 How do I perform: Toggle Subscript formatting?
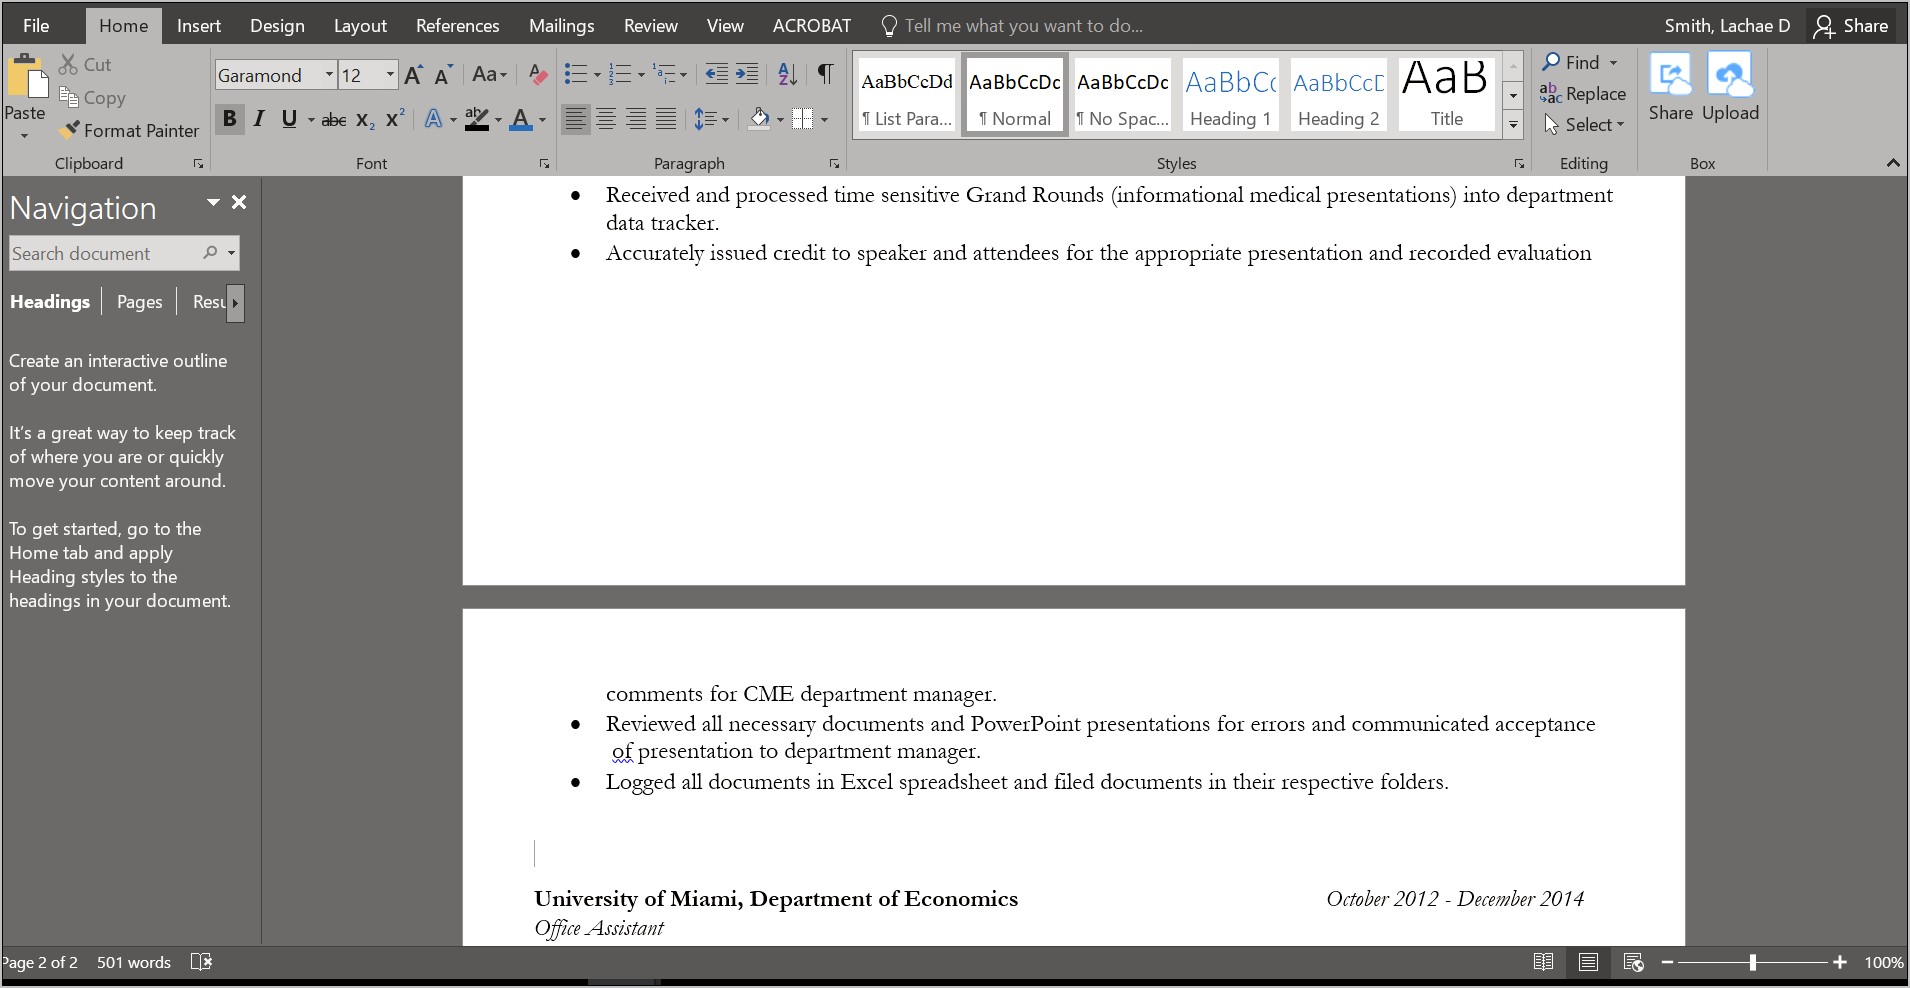365,120
